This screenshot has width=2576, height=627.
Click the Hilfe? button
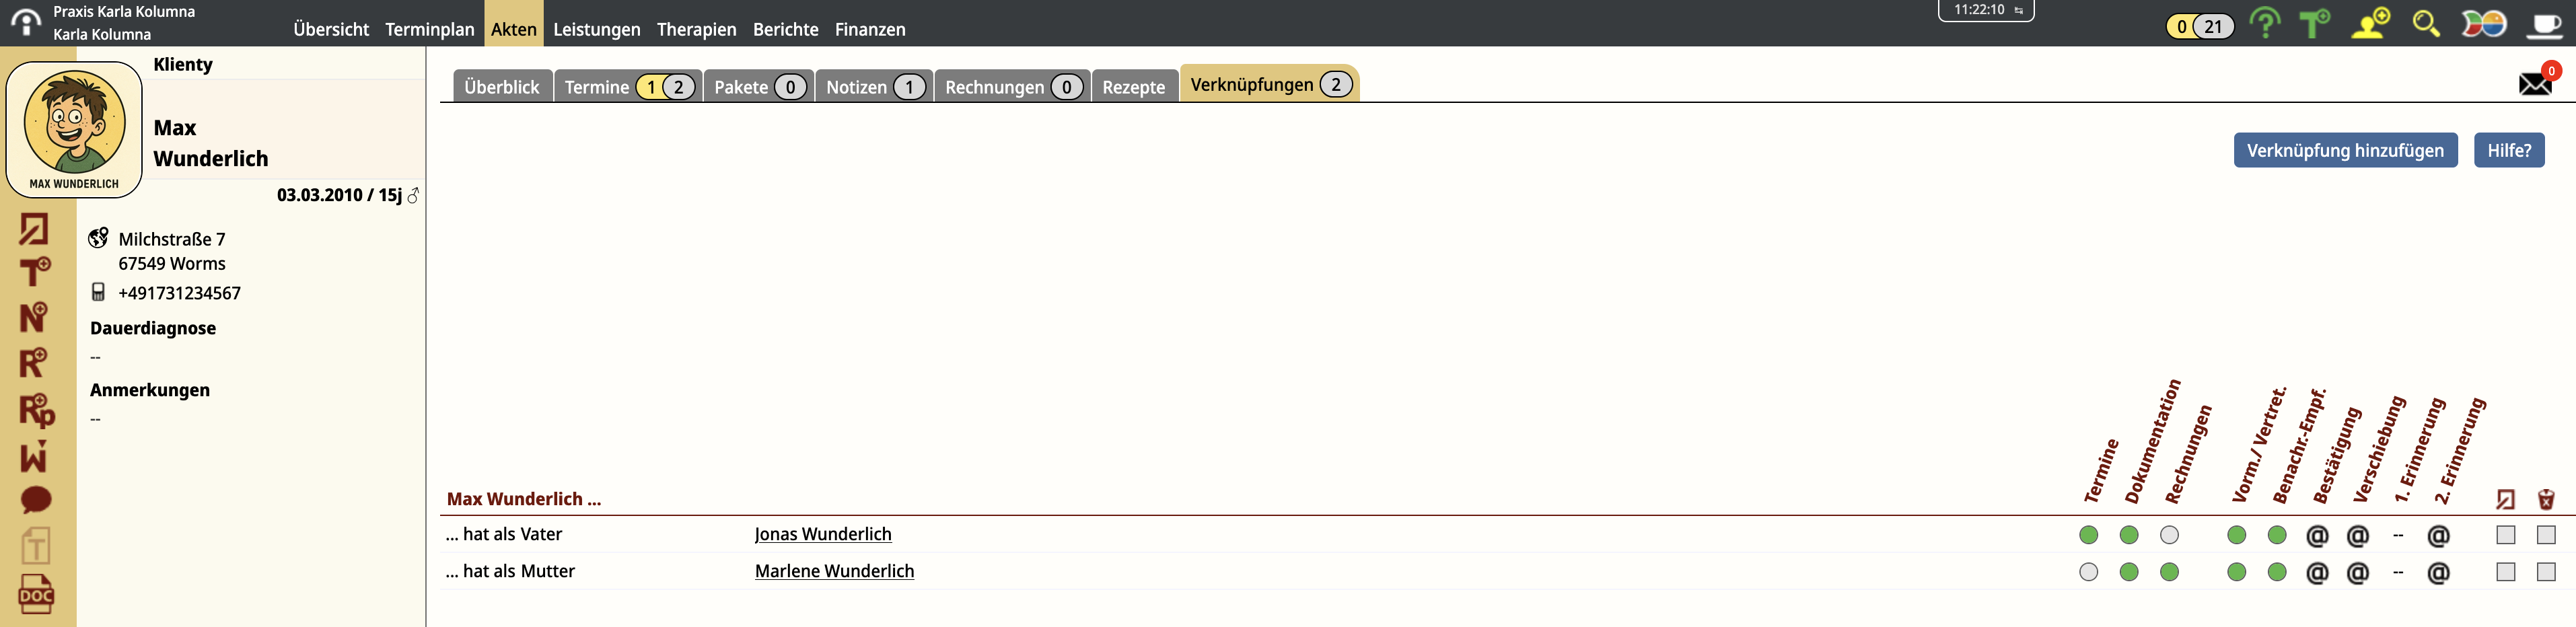2508,150
